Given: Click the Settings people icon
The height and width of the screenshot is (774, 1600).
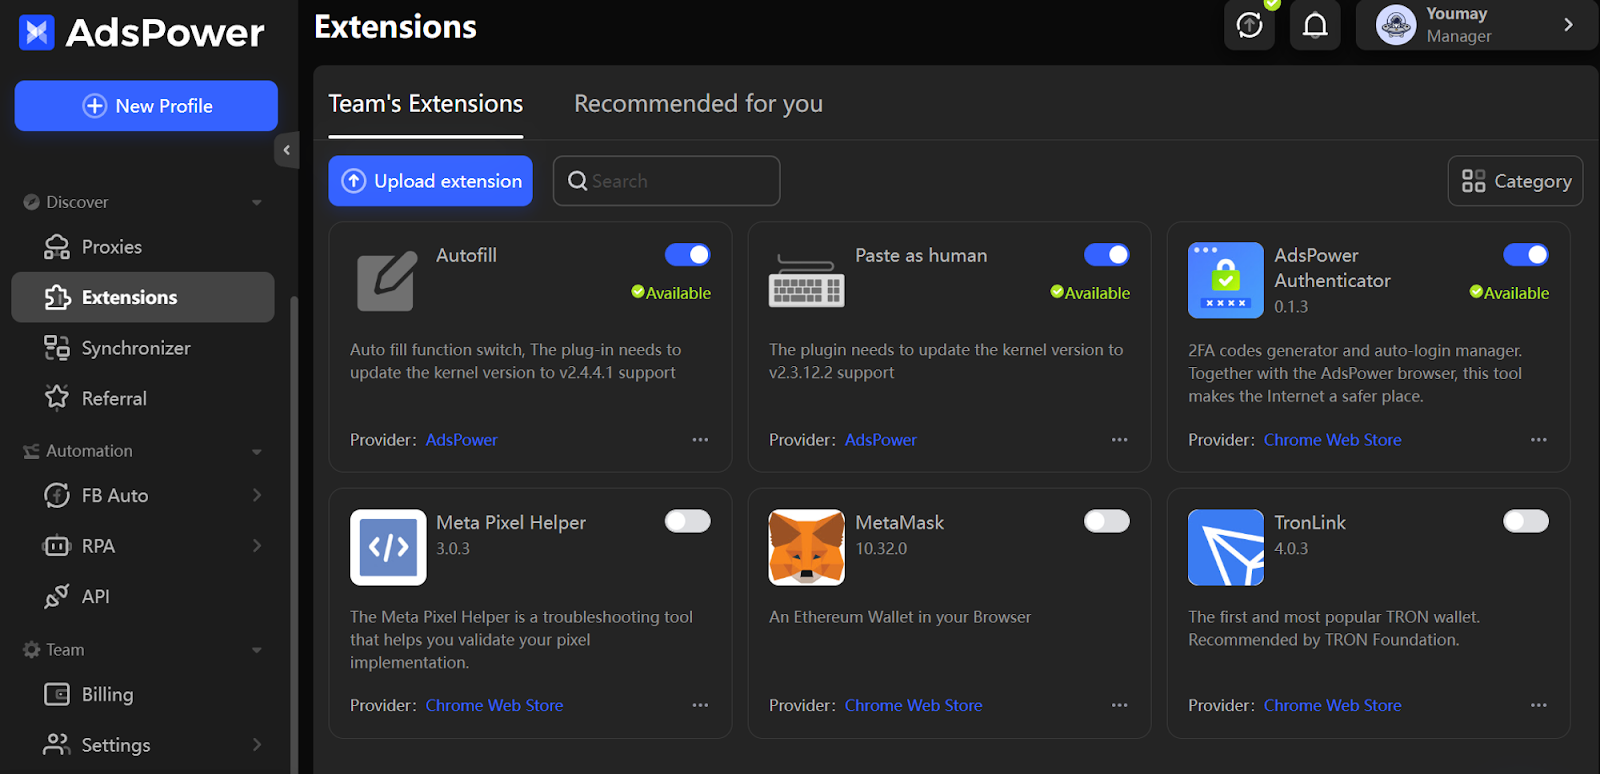Looking at the screenshot, I should tap(57, 745).
